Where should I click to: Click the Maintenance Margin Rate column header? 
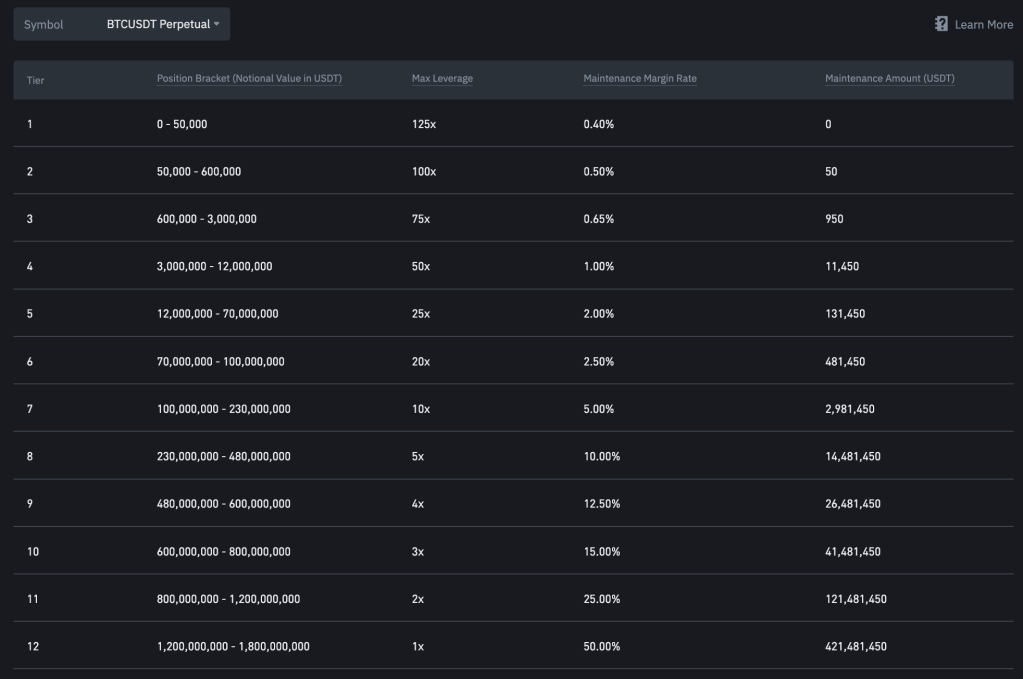coord(639,79)
